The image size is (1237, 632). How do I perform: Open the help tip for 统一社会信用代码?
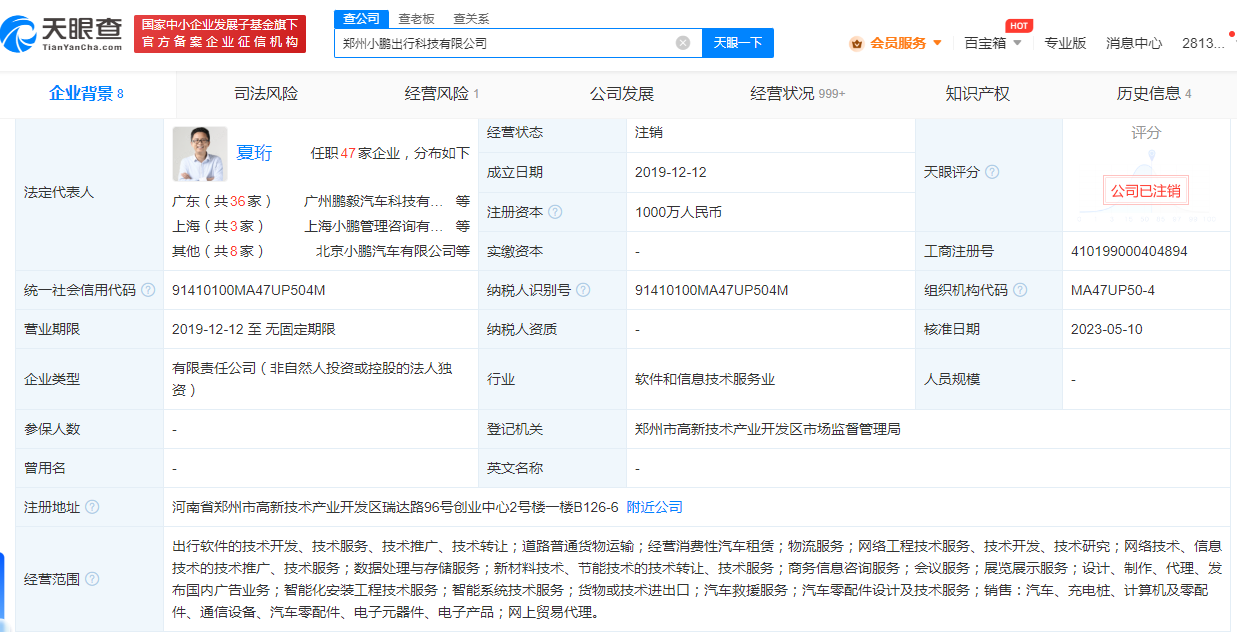(148, 290)
